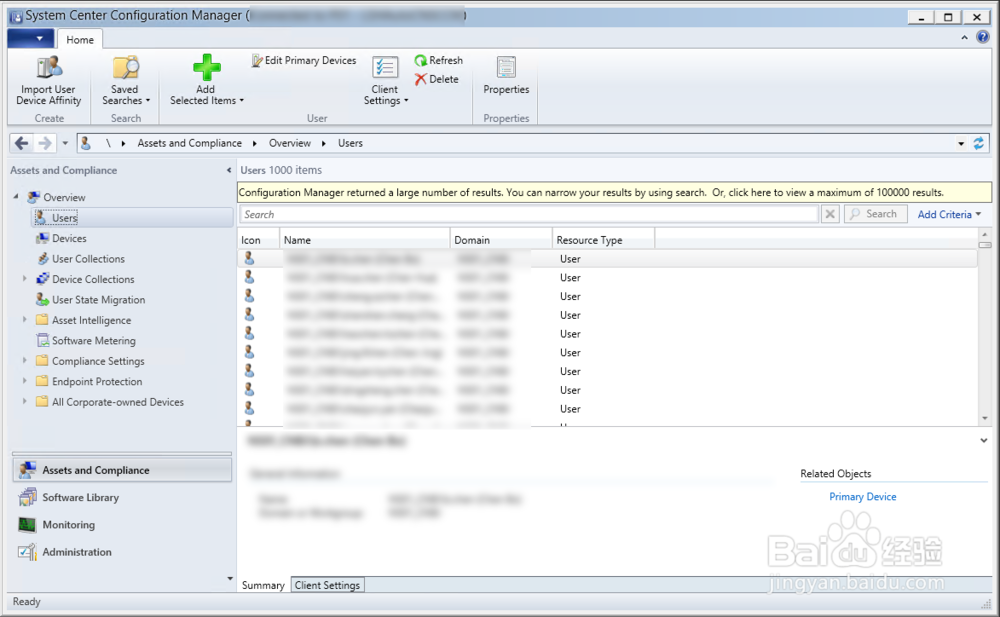Click Import User Device Affinity icon
Viewport: 1000px width, 617px height.
(48, 67)
